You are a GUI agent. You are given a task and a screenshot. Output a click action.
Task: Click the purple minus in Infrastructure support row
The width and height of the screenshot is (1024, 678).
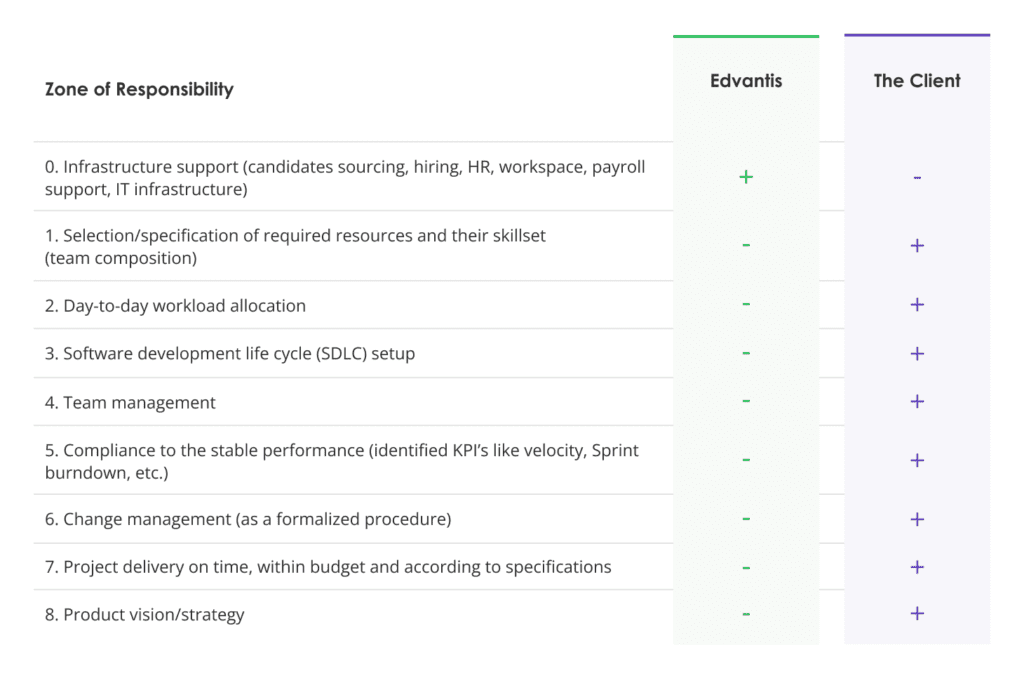(x=917, y=178)
